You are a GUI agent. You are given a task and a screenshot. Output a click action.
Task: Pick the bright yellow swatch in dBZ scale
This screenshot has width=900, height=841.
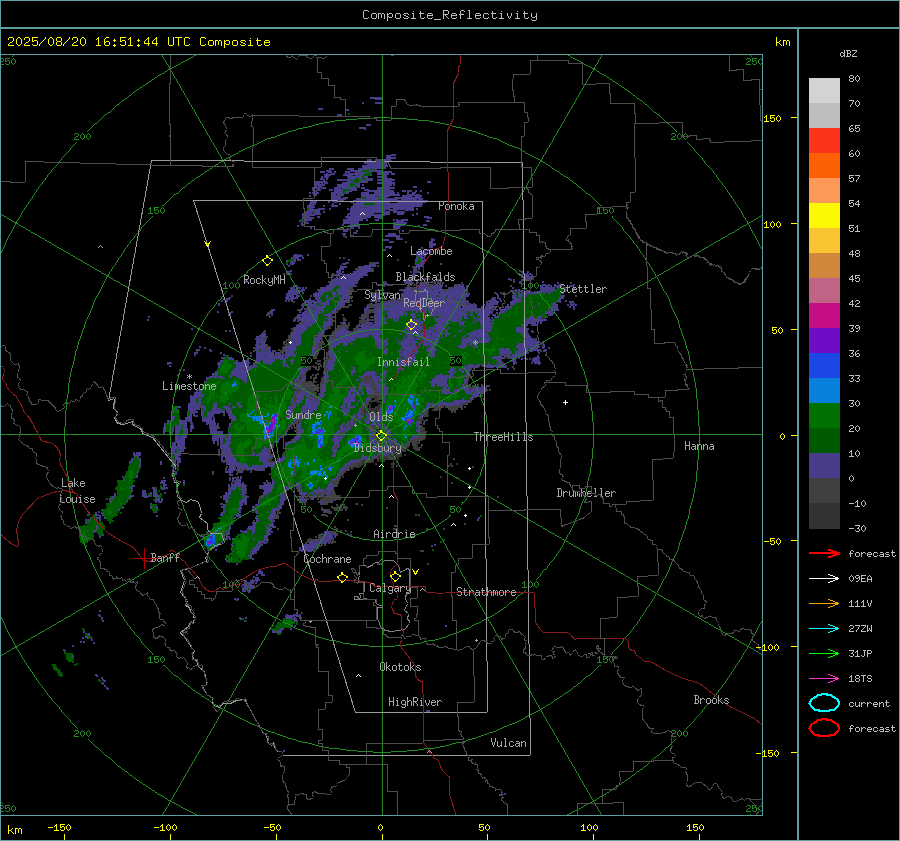click(824, 215)
